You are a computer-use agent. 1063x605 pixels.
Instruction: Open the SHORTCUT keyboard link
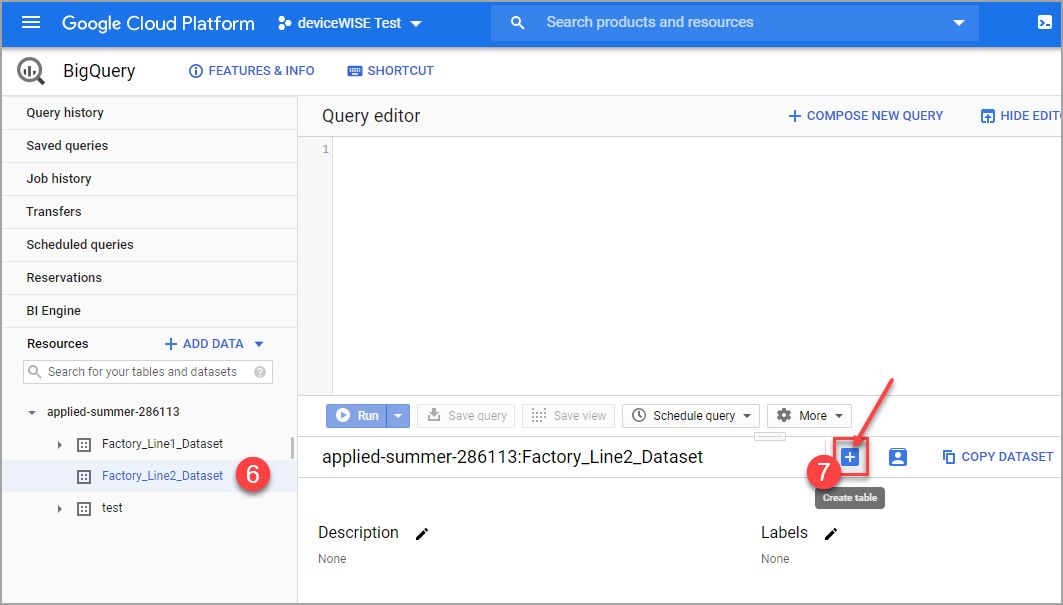[390, 71]
